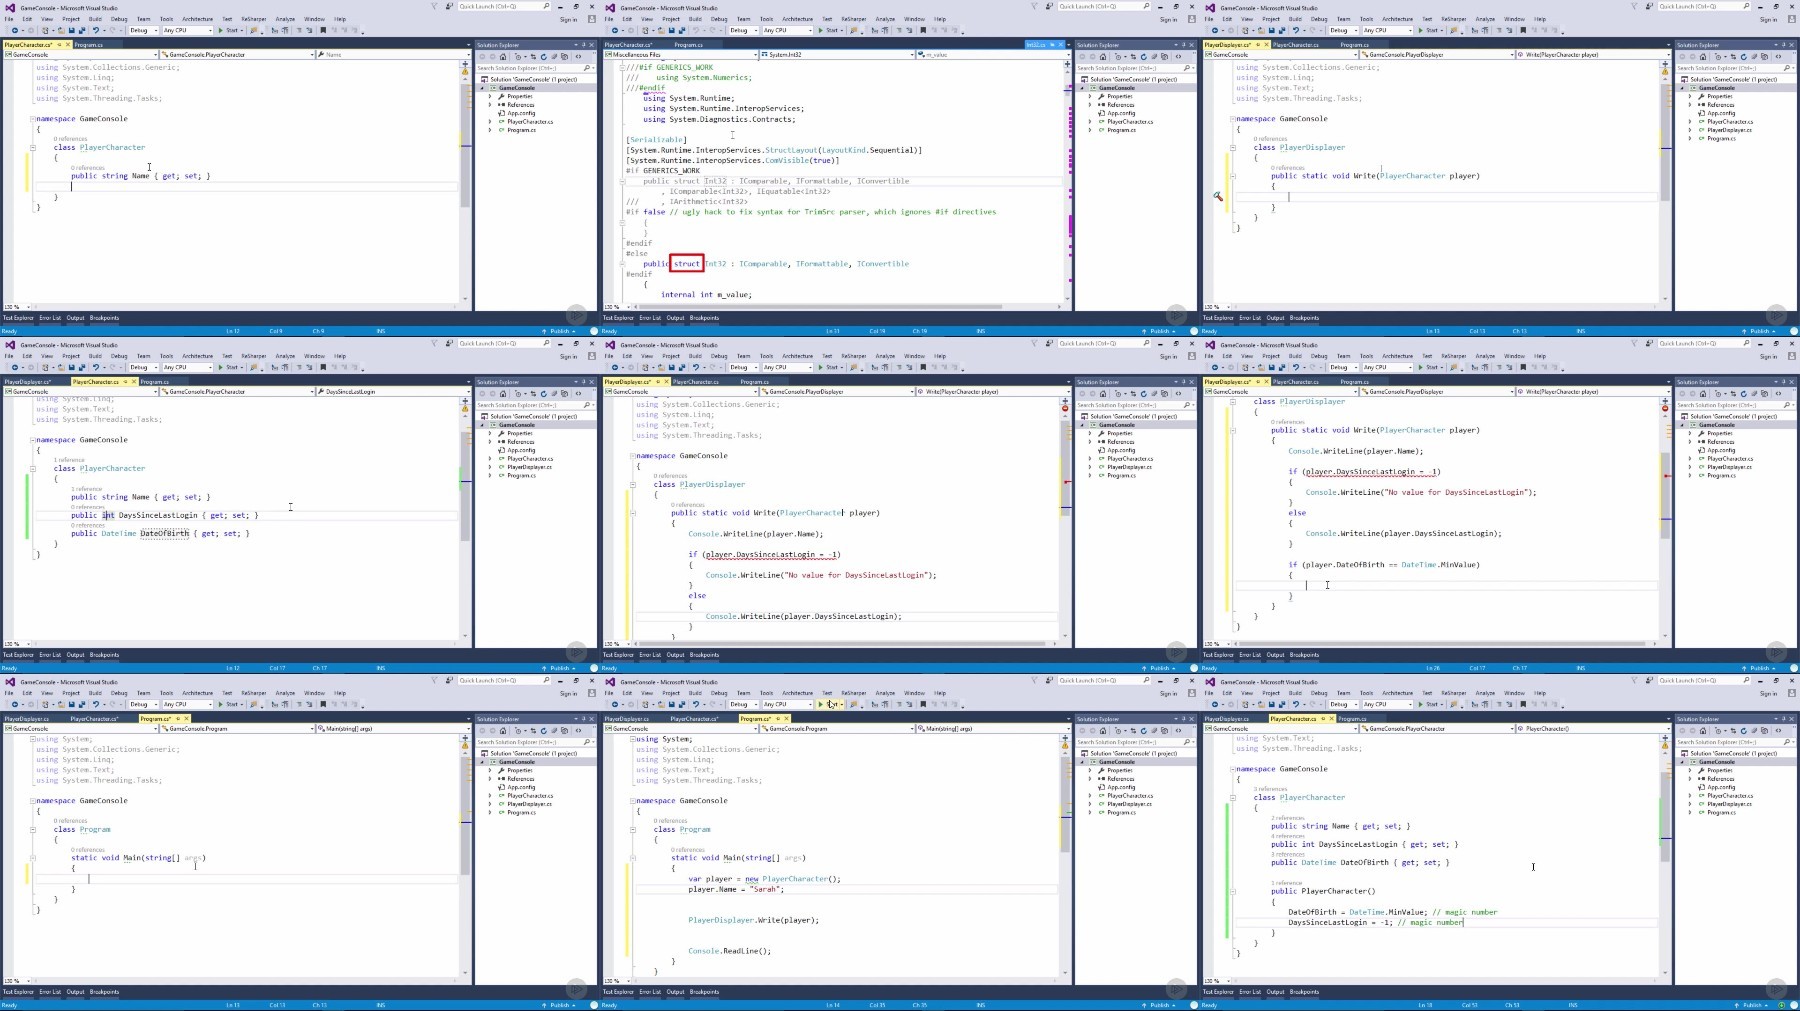Click the green Start arrow in the Sarah code window
1800x1011 pixels.
point(820,704)
